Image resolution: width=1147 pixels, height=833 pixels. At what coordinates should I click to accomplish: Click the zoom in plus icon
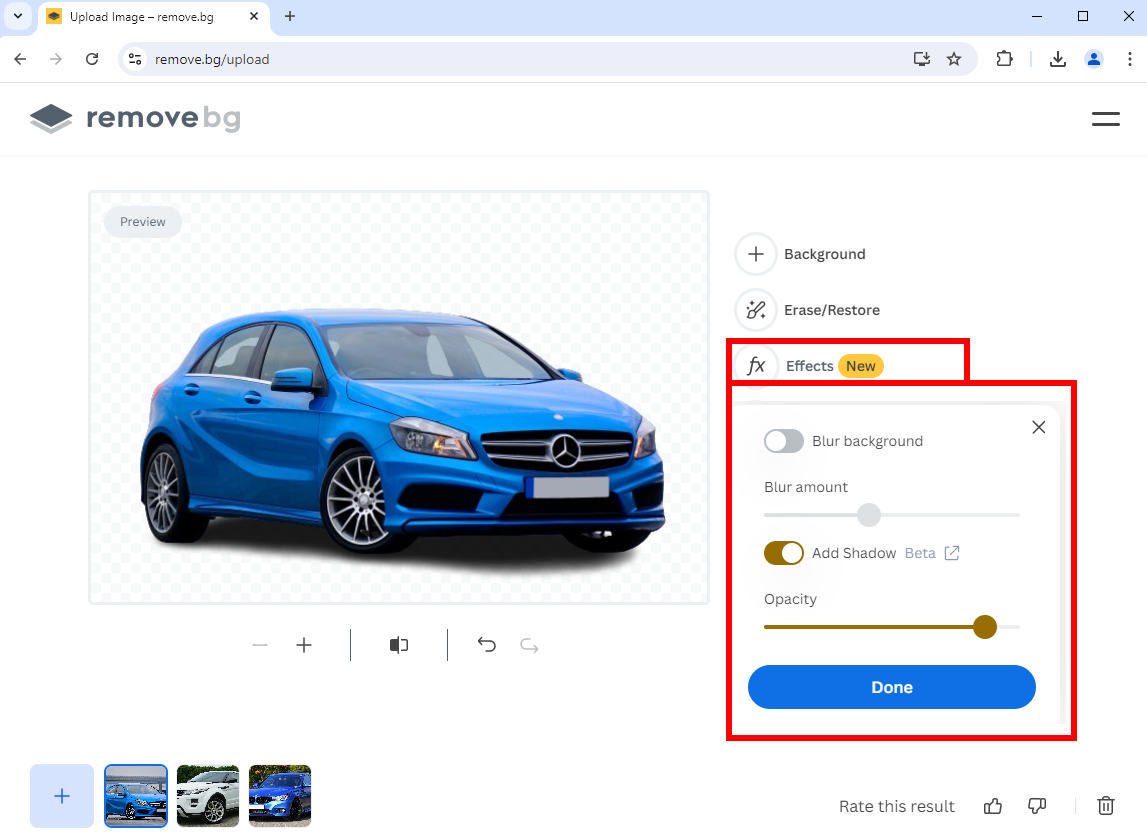coord(304,646)
